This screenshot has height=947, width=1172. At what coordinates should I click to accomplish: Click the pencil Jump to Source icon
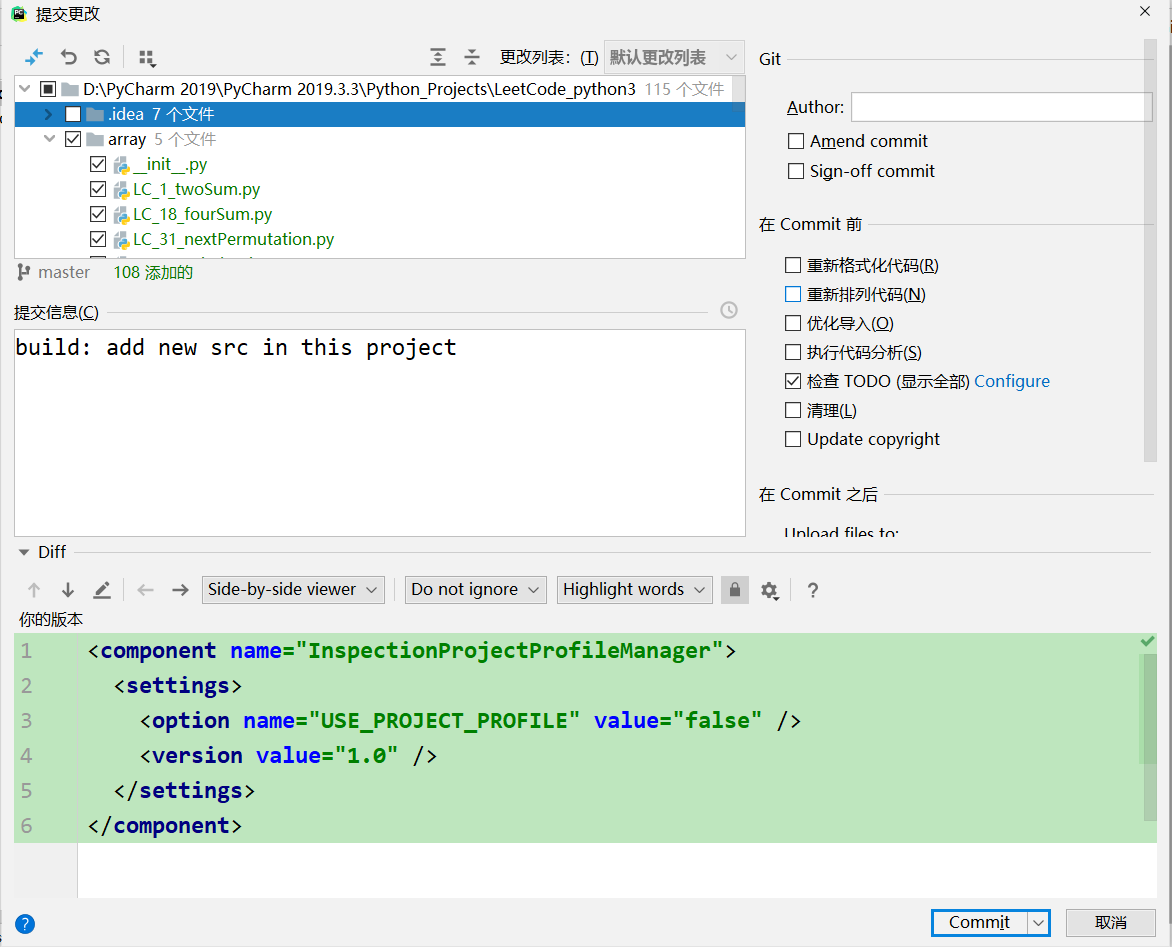(102, 590)
